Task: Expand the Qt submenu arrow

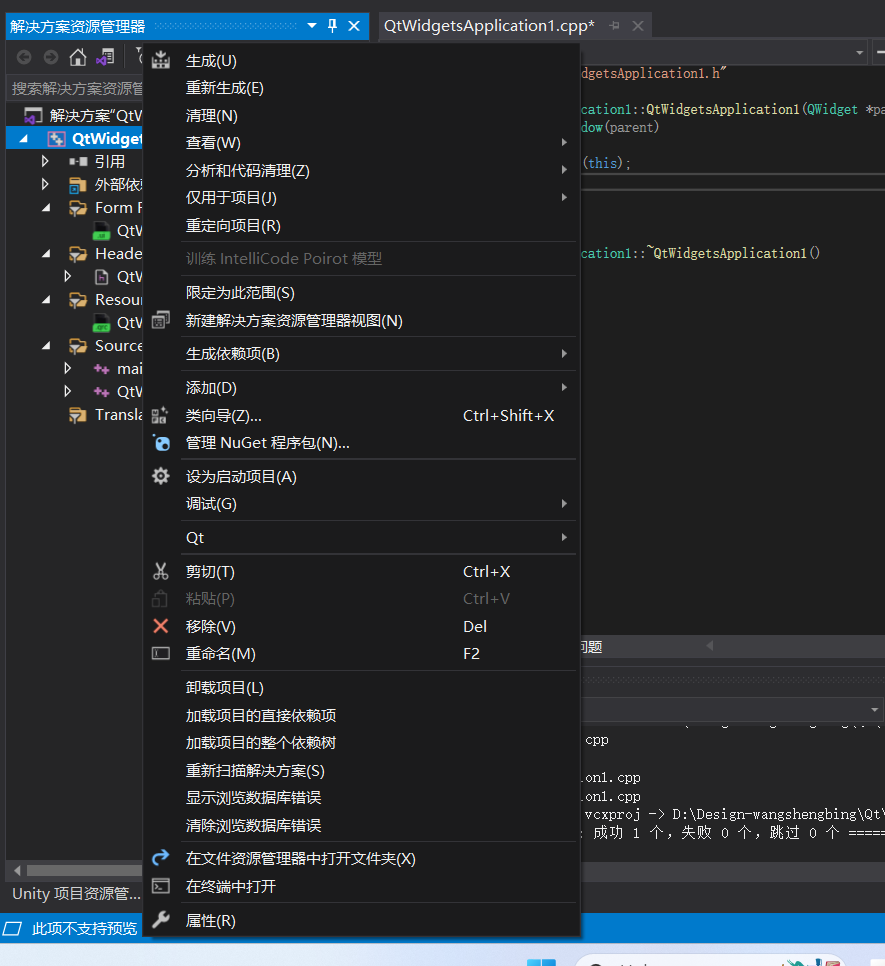Action: point(564,537)
